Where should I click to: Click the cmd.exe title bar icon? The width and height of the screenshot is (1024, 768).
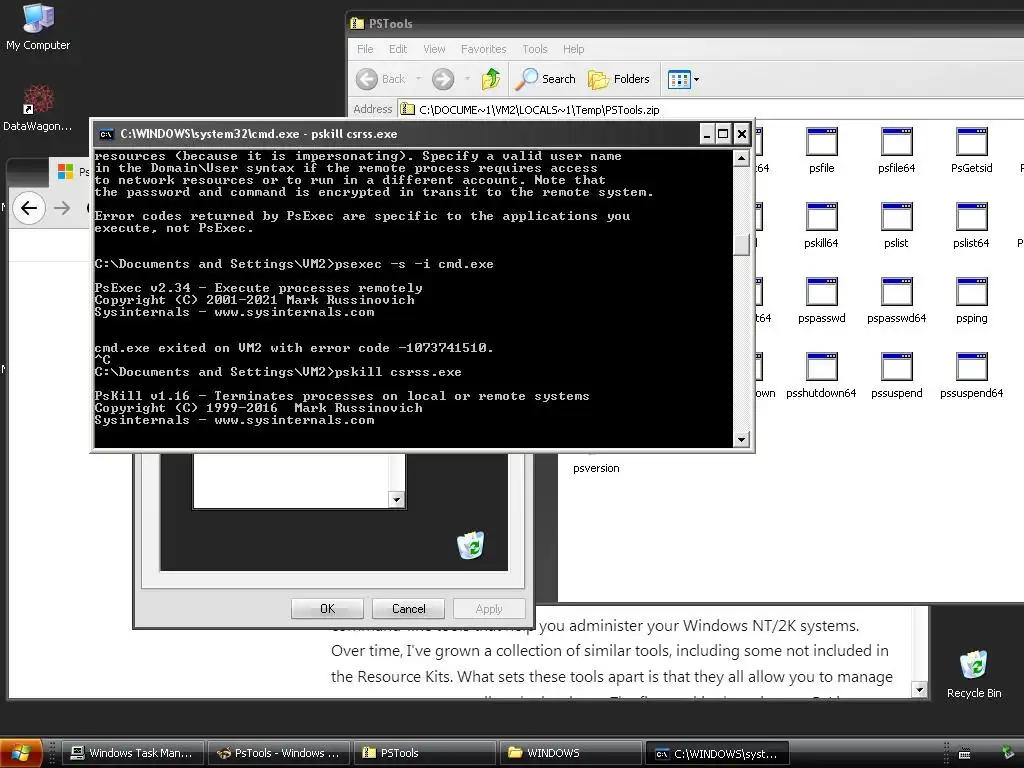tap(106, 135)
